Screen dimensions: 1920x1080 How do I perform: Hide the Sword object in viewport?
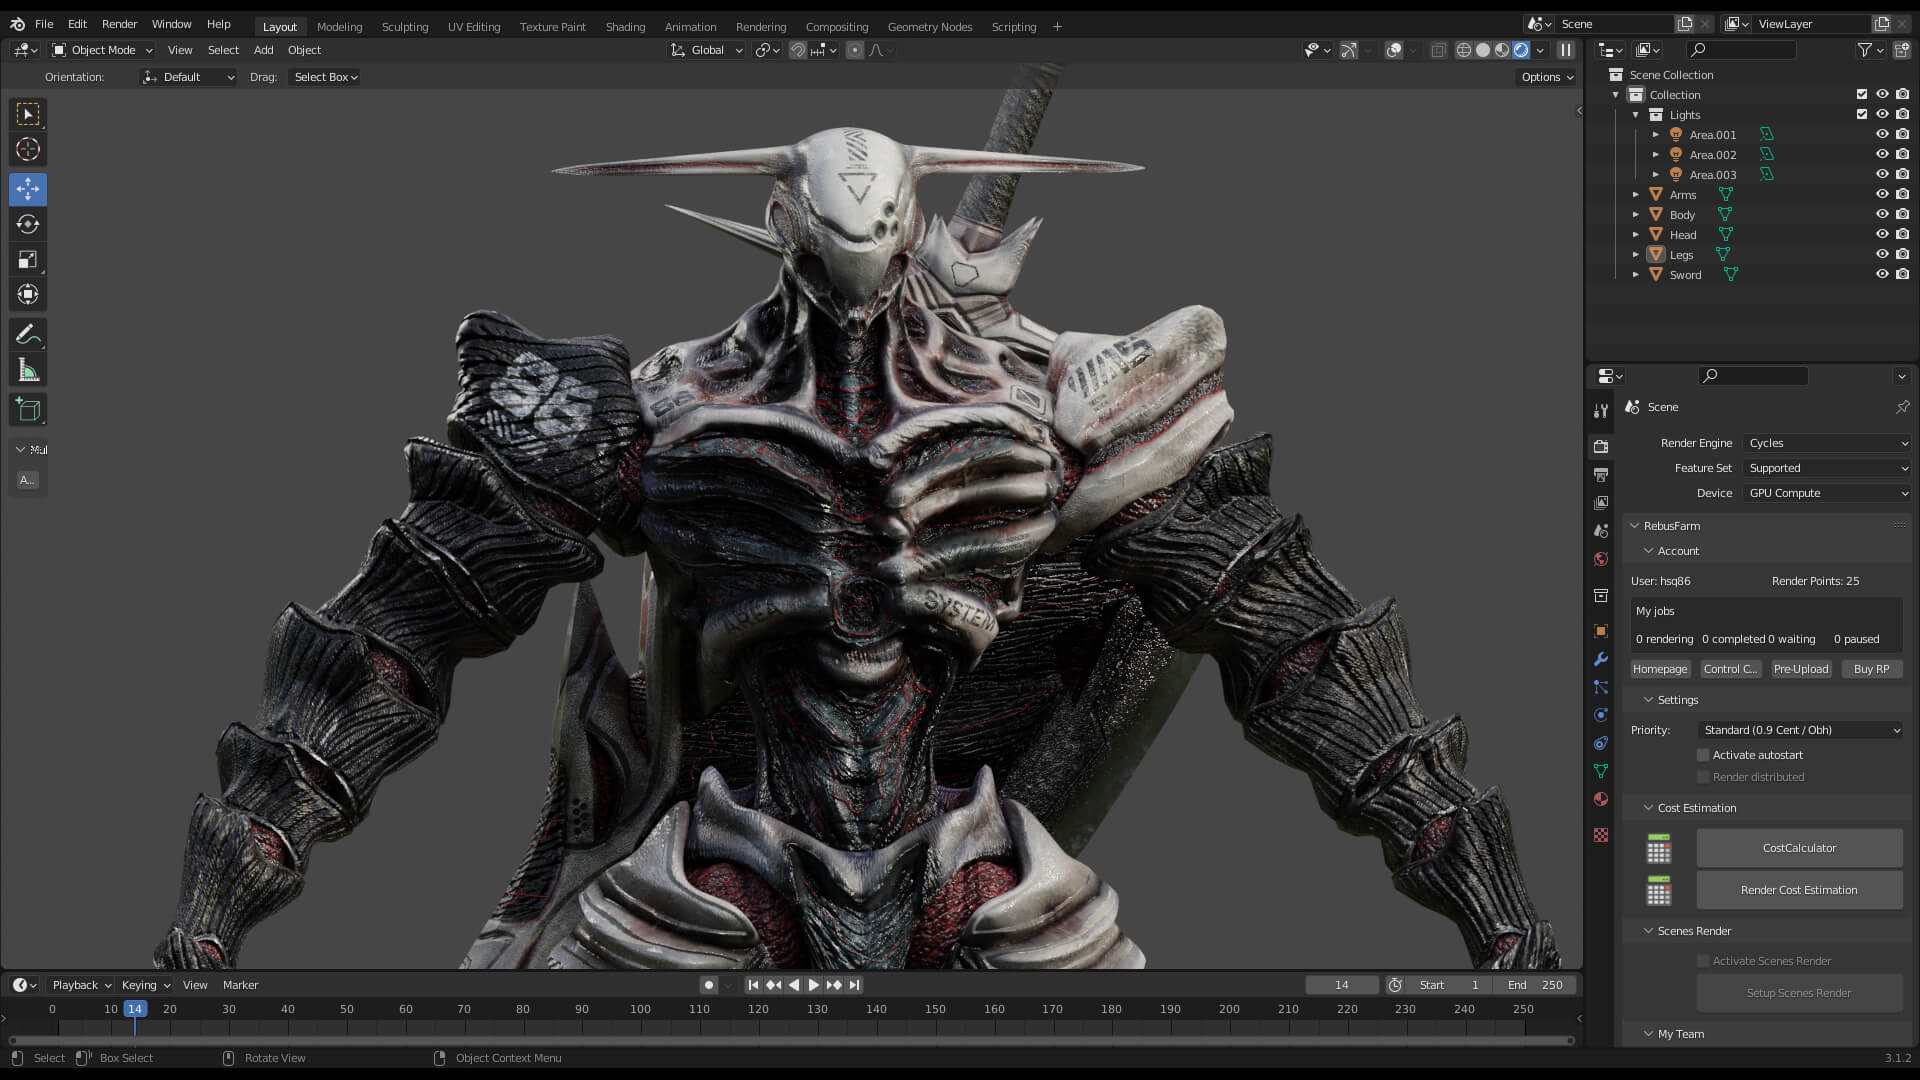coord(1882,275)
